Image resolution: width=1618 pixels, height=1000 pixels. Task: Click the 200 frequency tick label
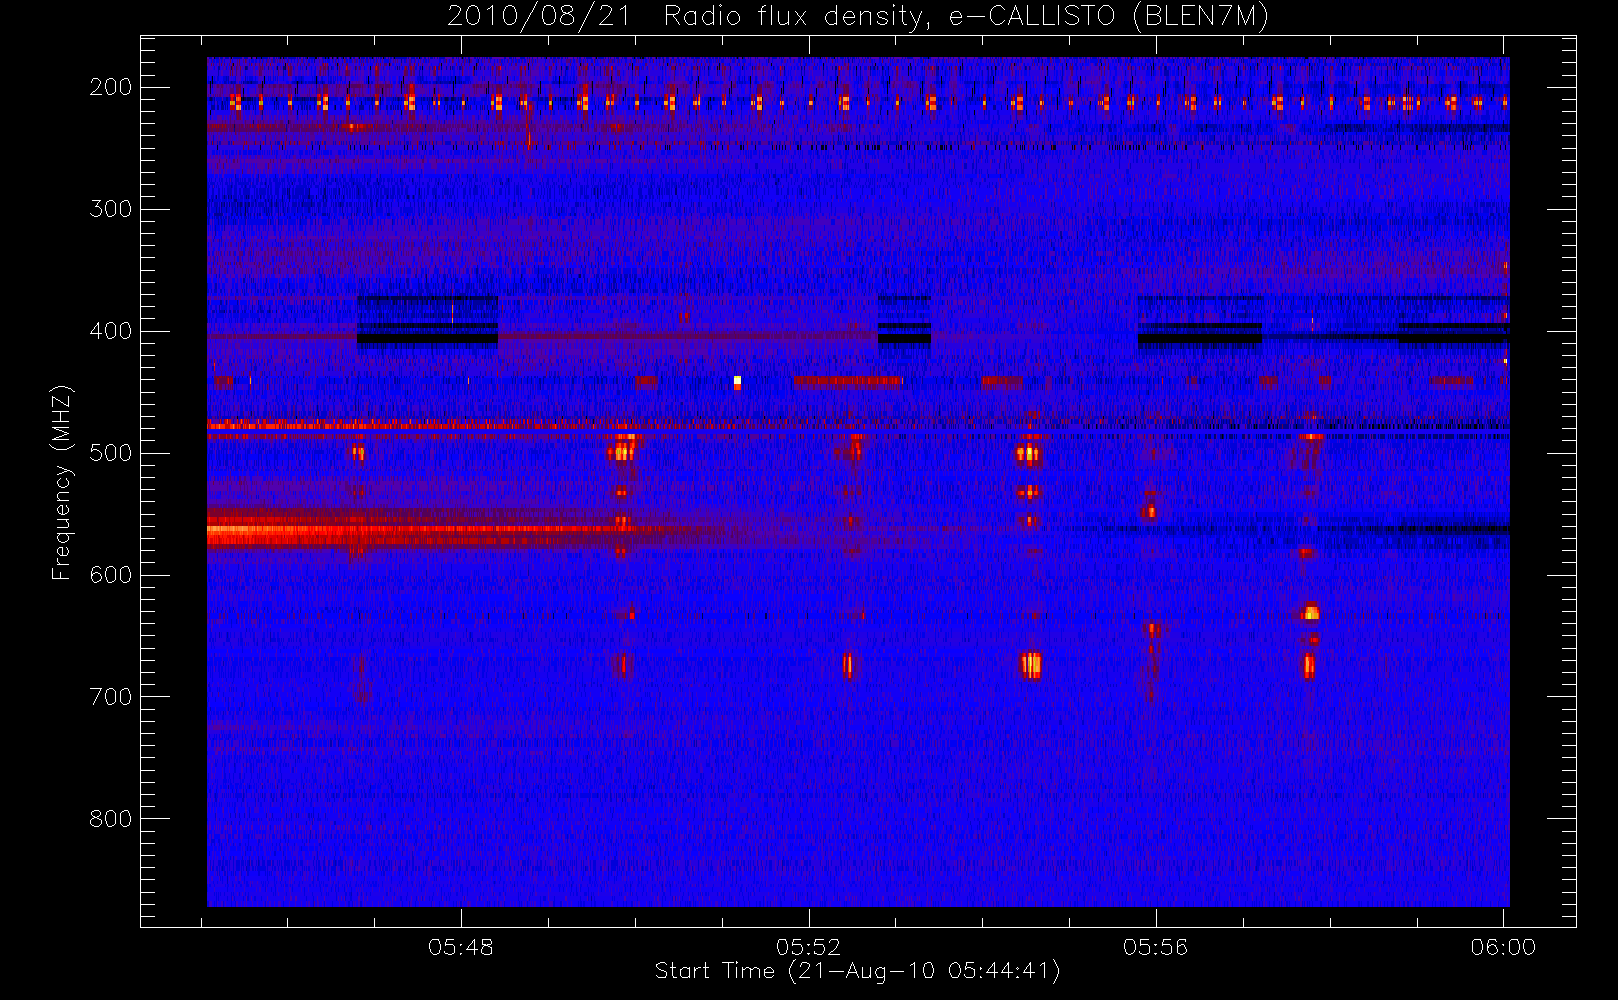point(111,87)
